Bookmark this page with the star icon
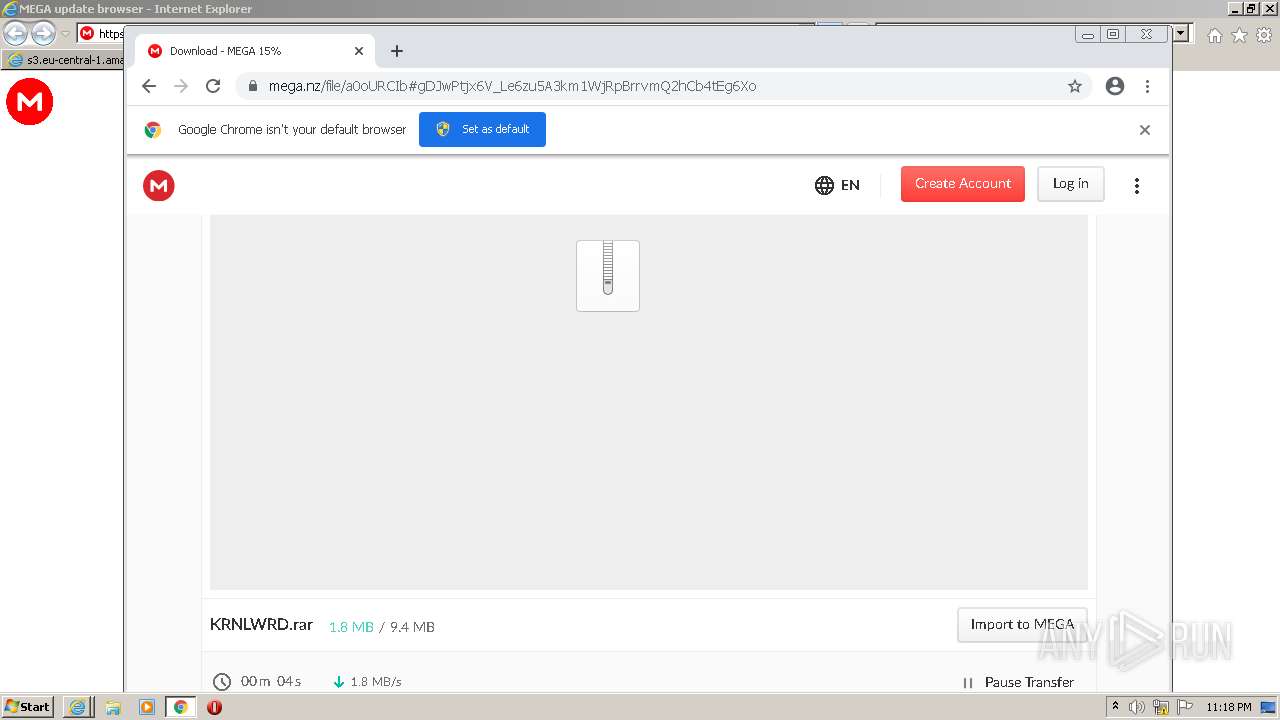This screenshot has width=1280, height=720. click(1075, 86)
